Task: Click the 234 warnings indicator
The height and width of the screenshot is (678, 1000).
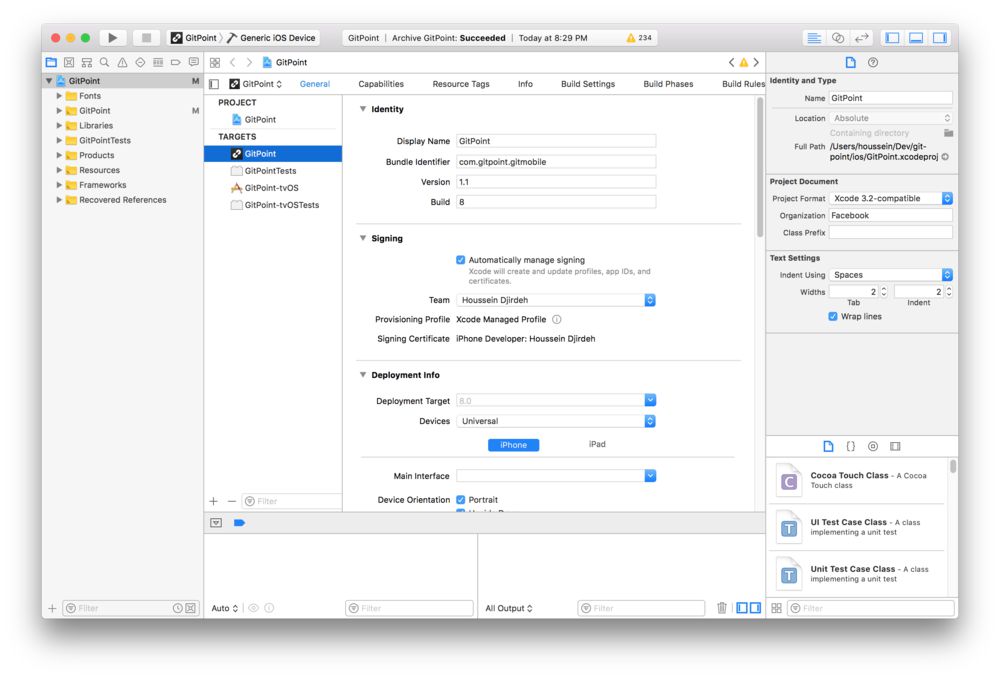Action: [x=639, y=38]
